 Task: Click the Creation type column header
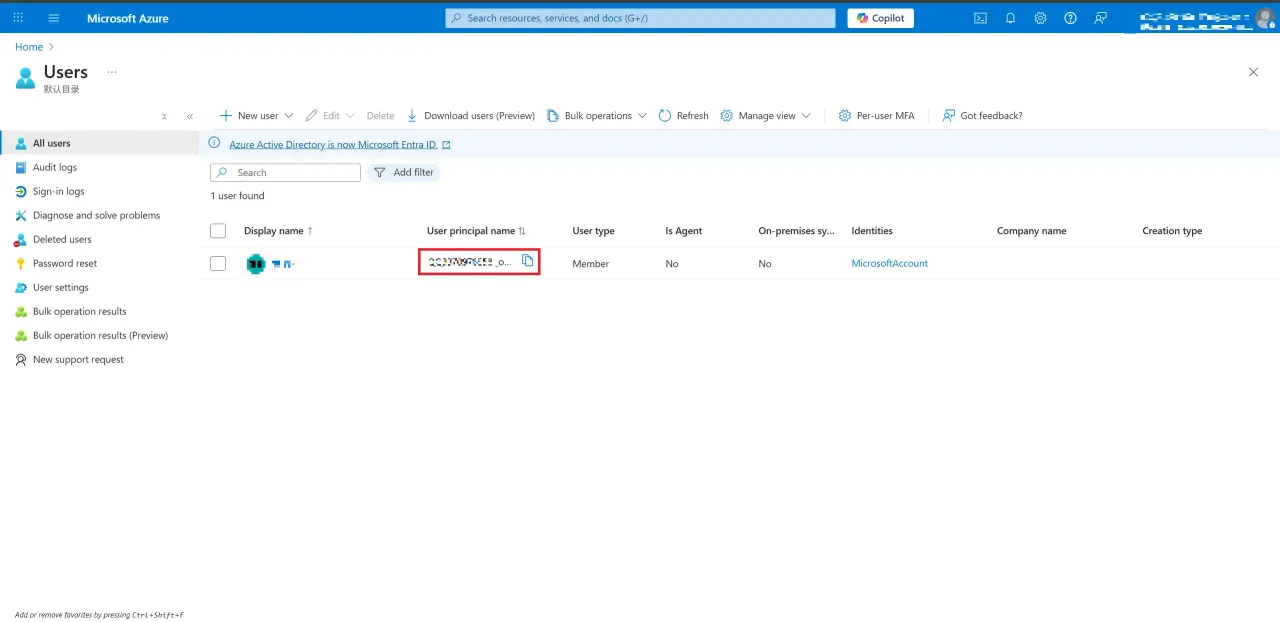1172,231
